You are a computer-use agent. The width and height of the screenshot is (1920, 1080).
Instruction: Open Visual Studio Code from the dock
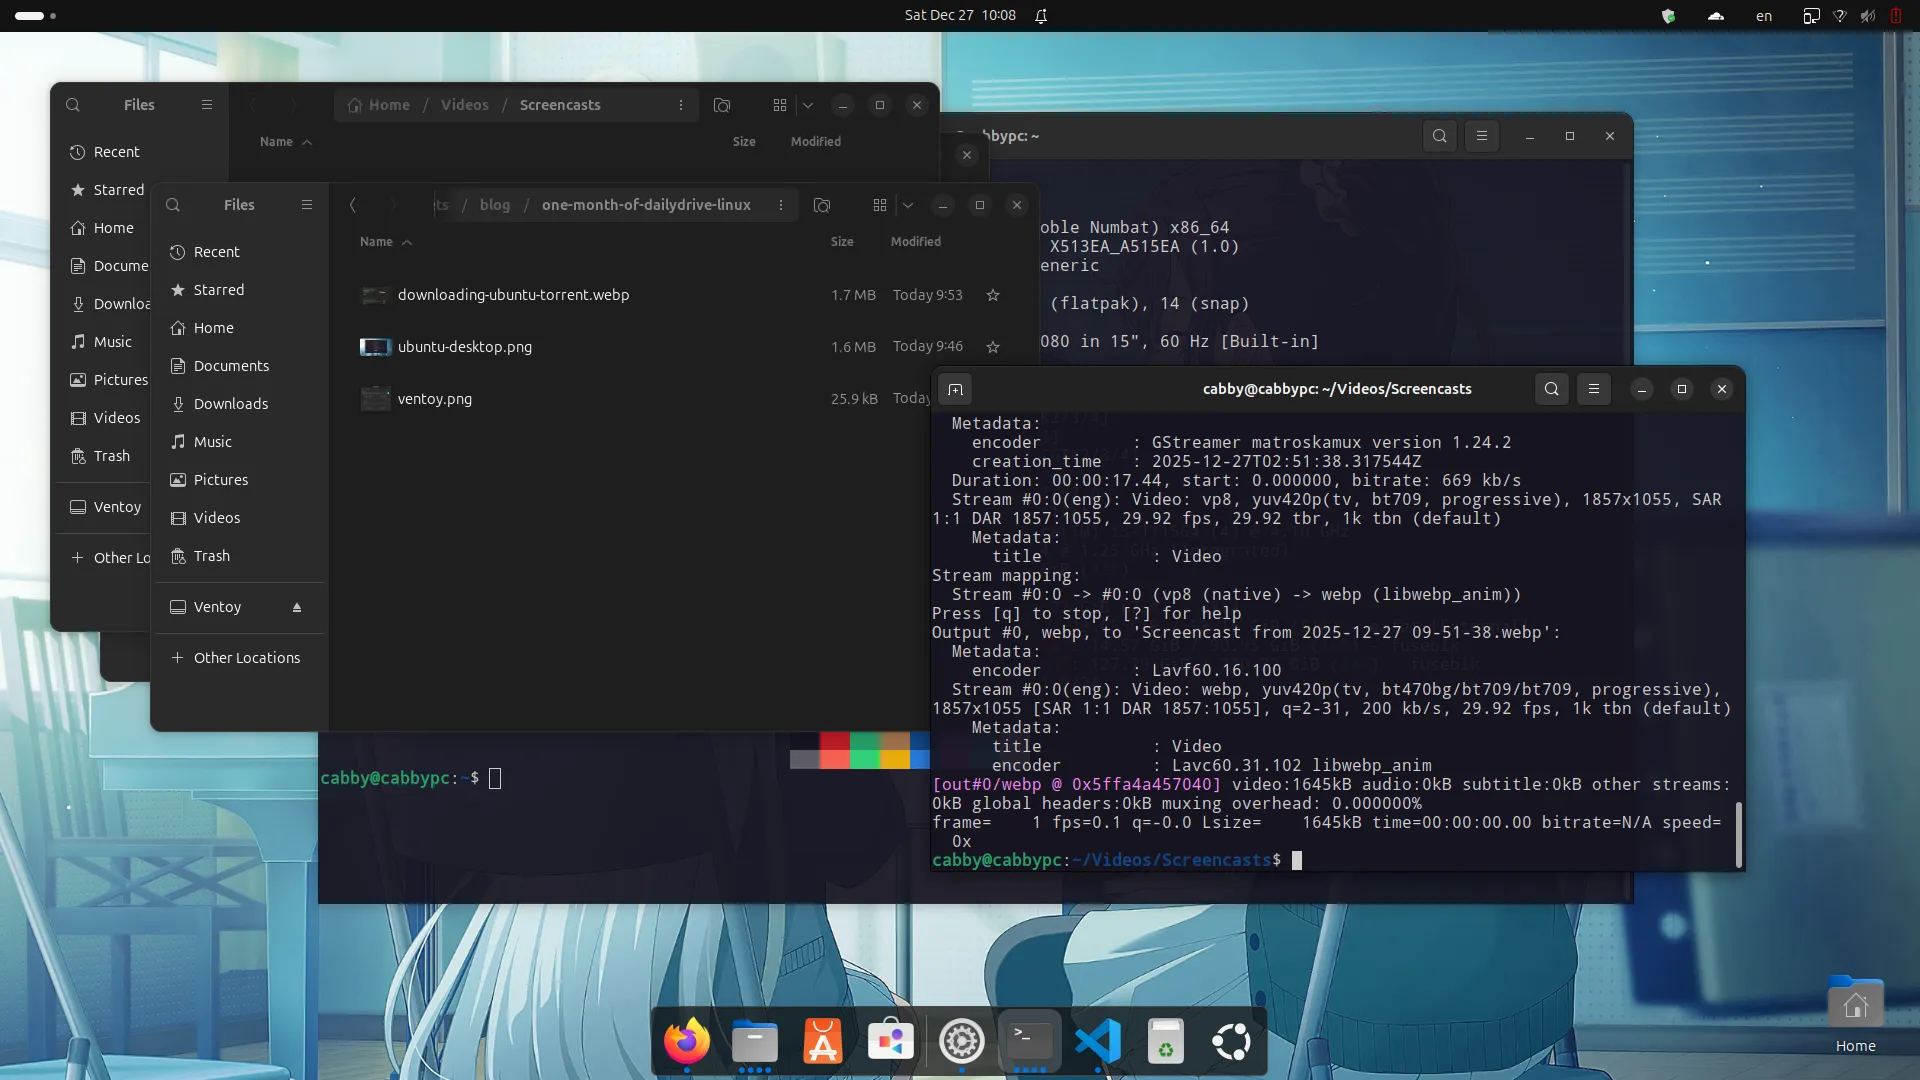pyautogui.click(x=1097, y=1041)
